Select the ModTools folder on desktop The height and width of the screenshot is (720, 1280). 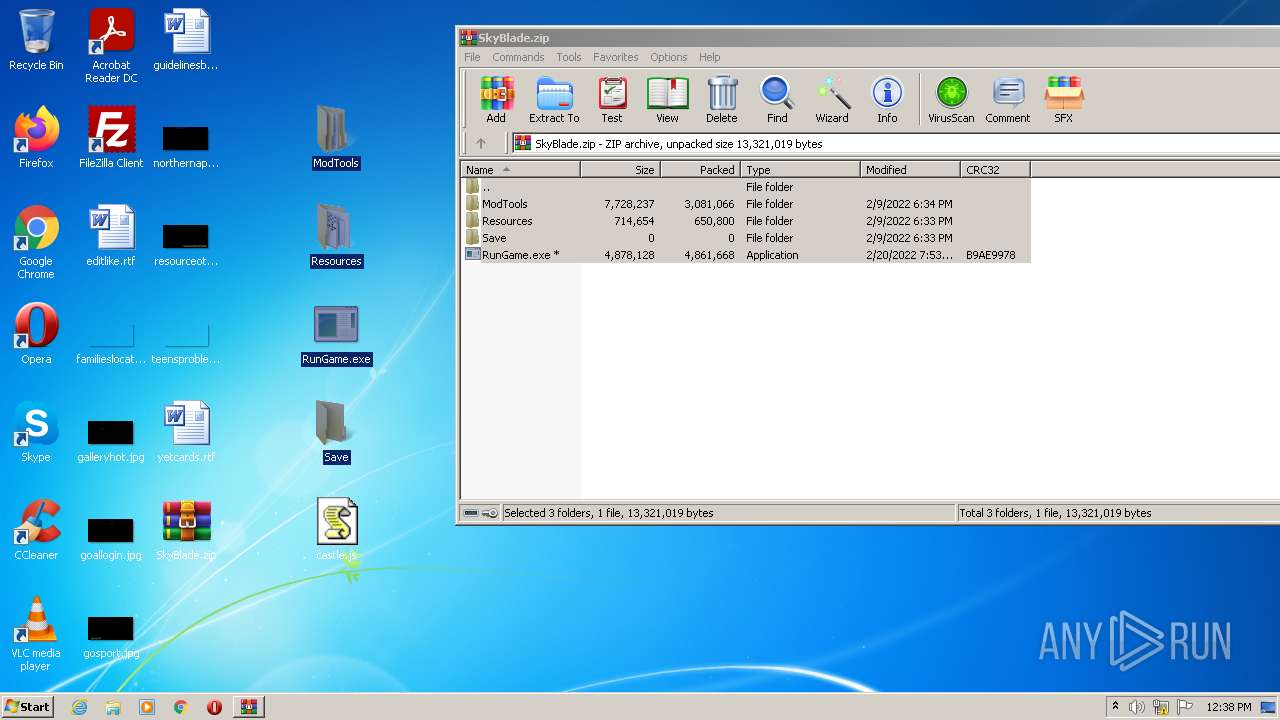(336, 138)
